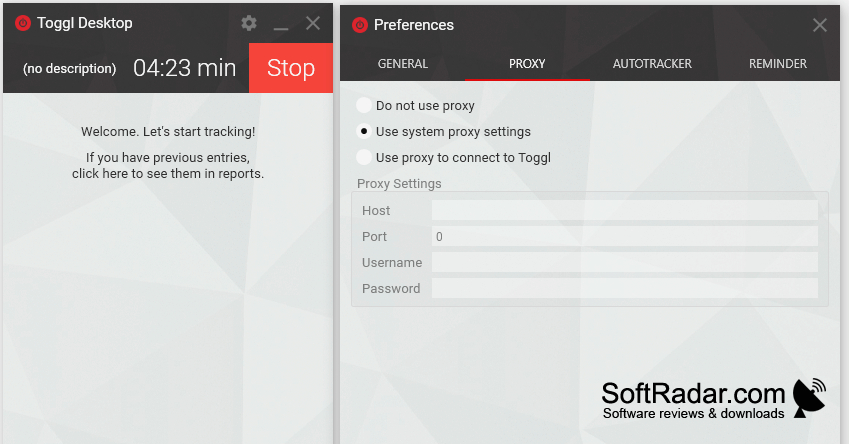Switch to the Autotracker tab

click(652, 64)
